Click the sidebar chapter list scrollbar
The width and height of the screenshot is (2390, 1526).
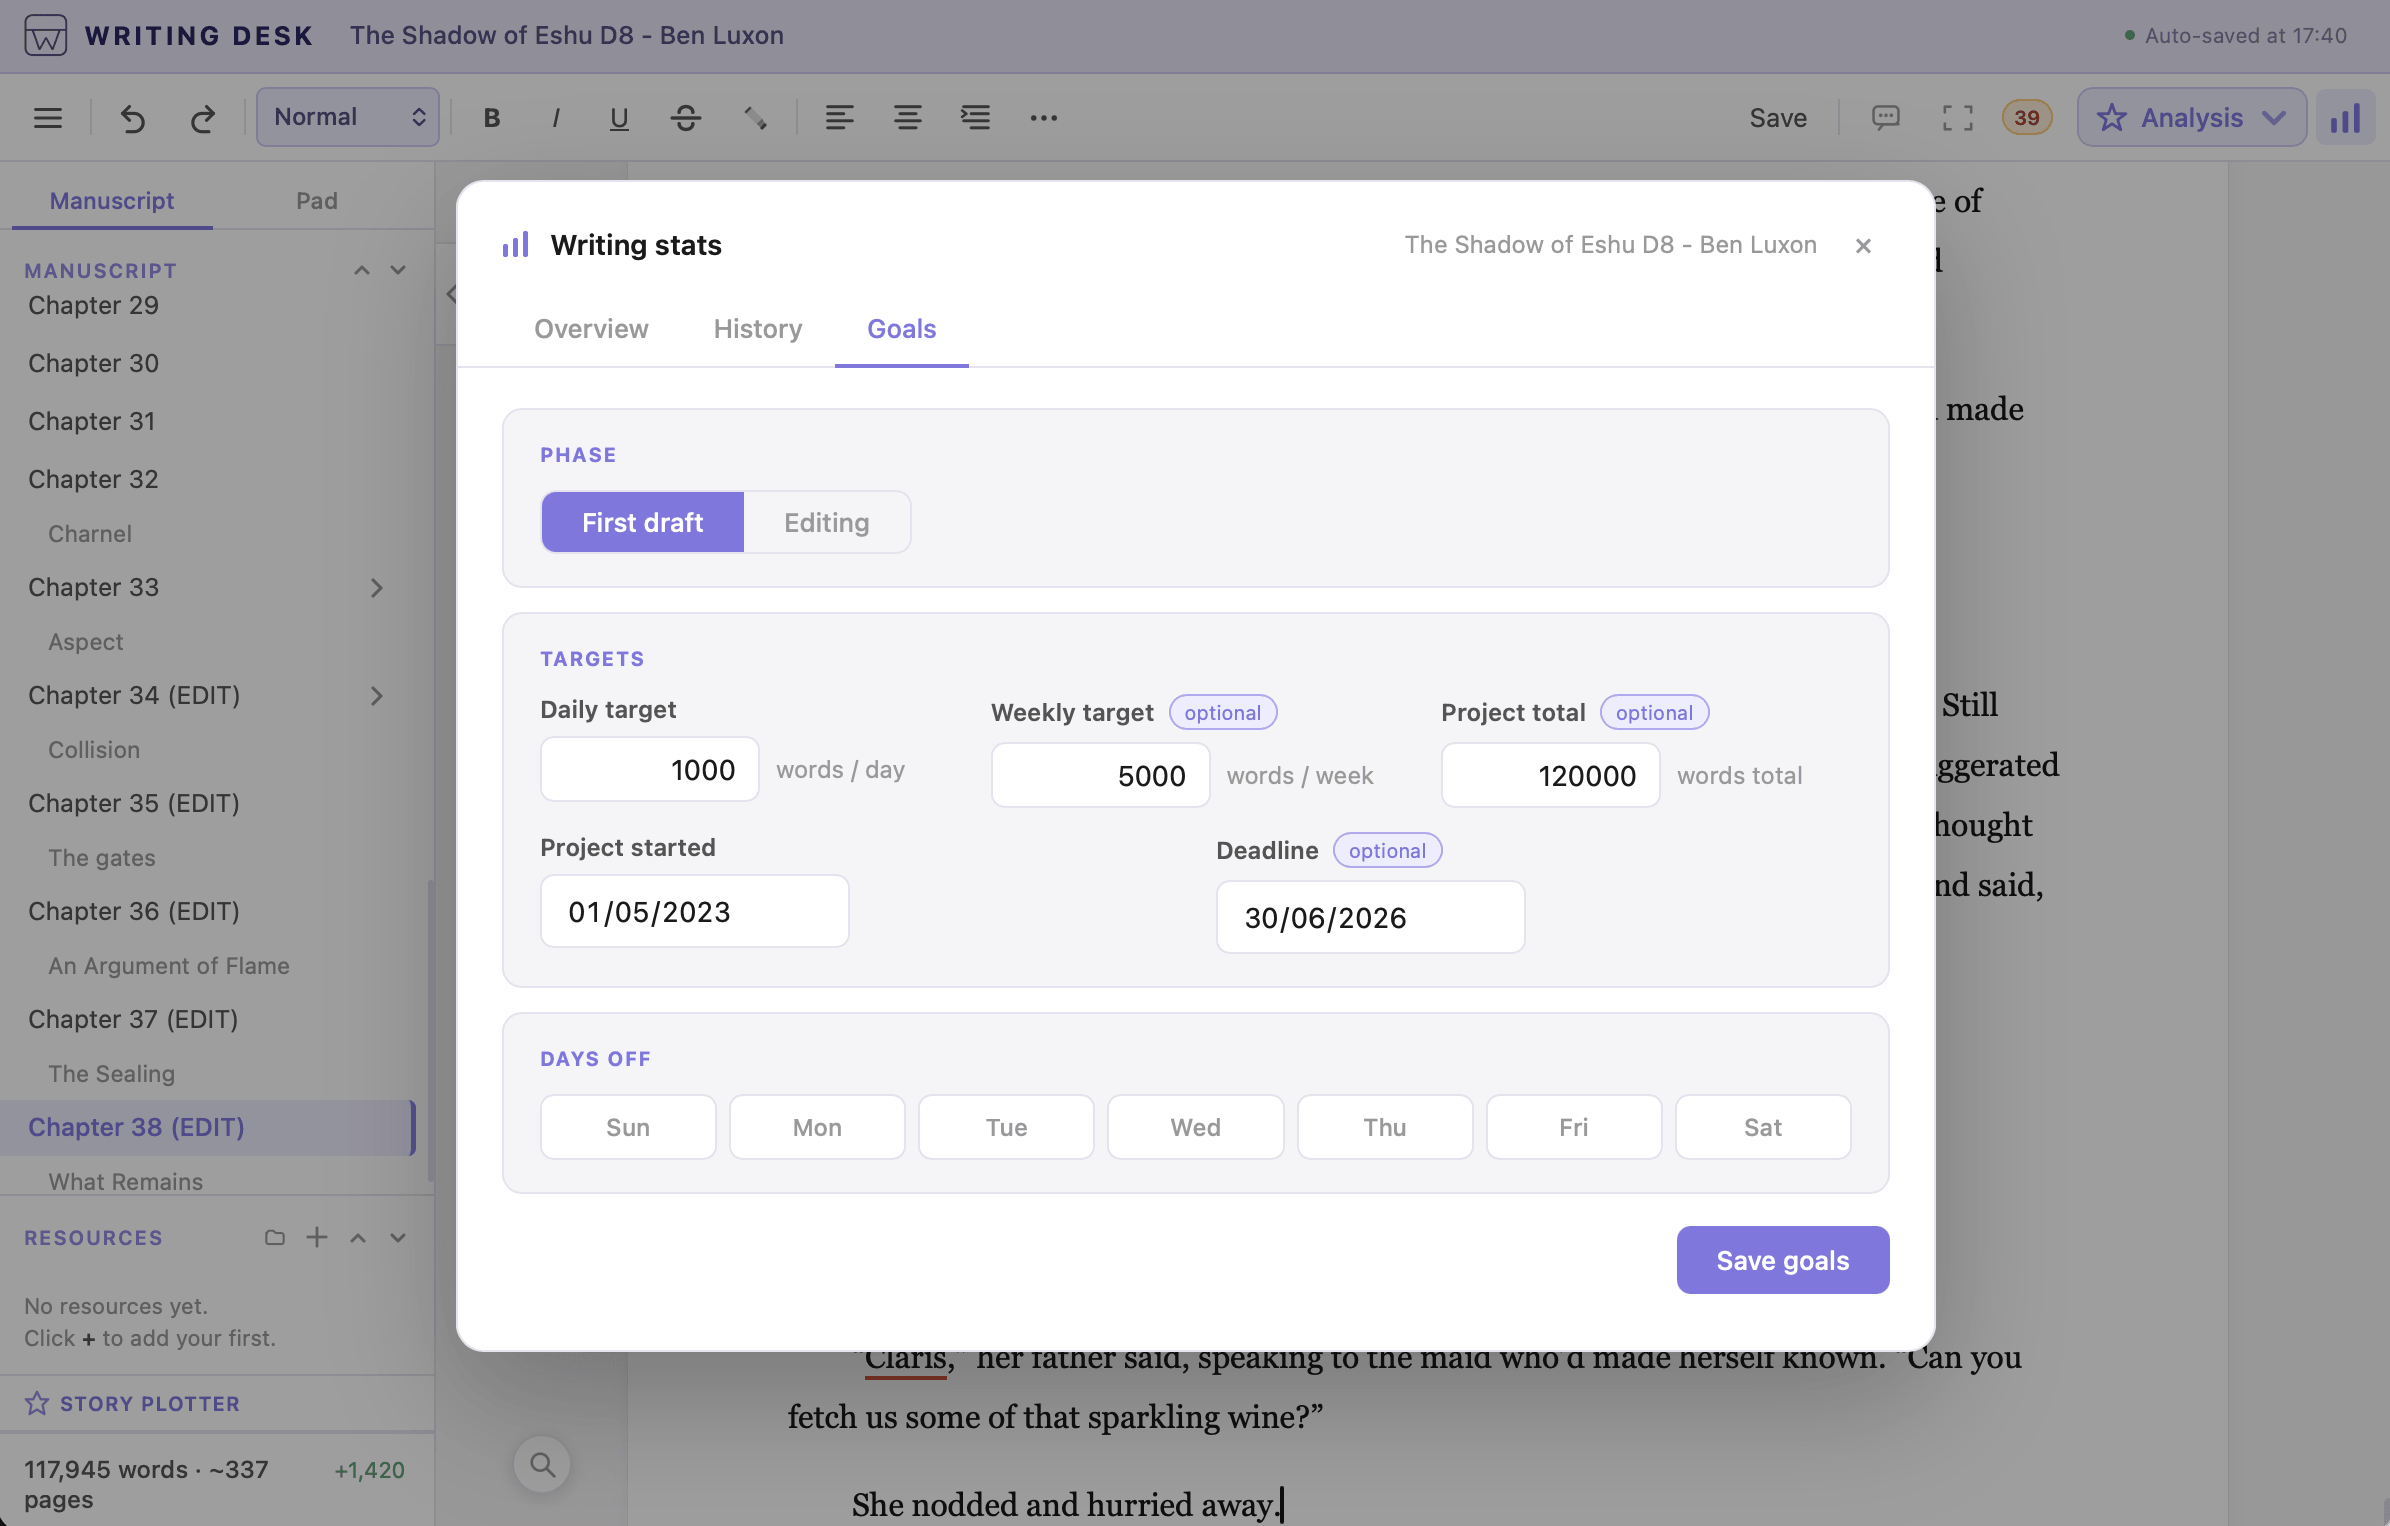(x=430, y=1030)
